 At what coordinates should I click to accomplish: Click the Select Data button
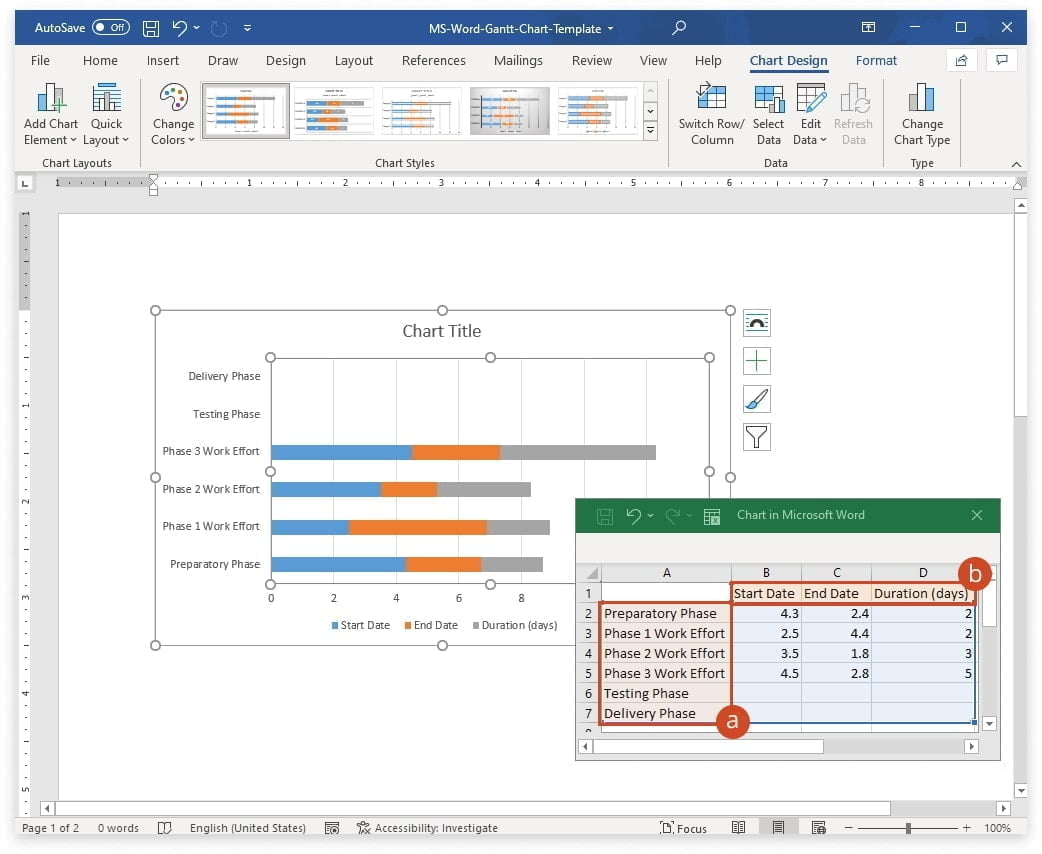coord(768,112)
